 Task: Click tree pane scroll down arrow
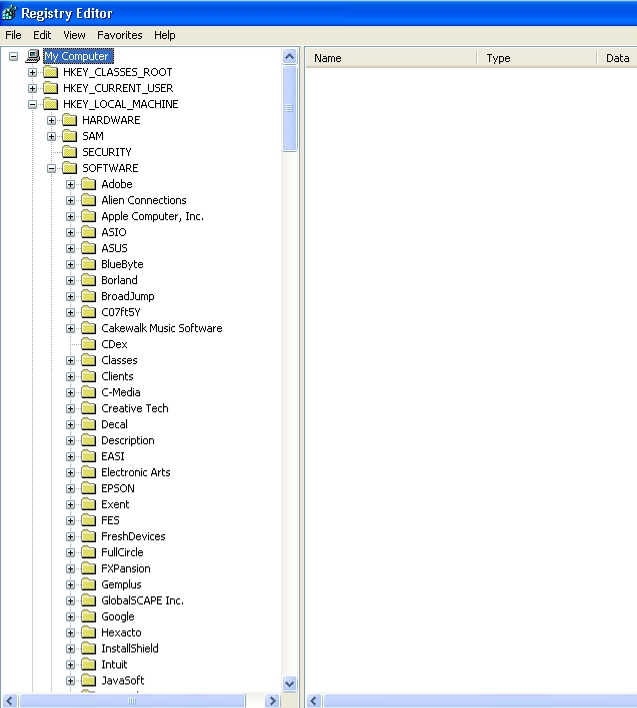coord(289,684)
